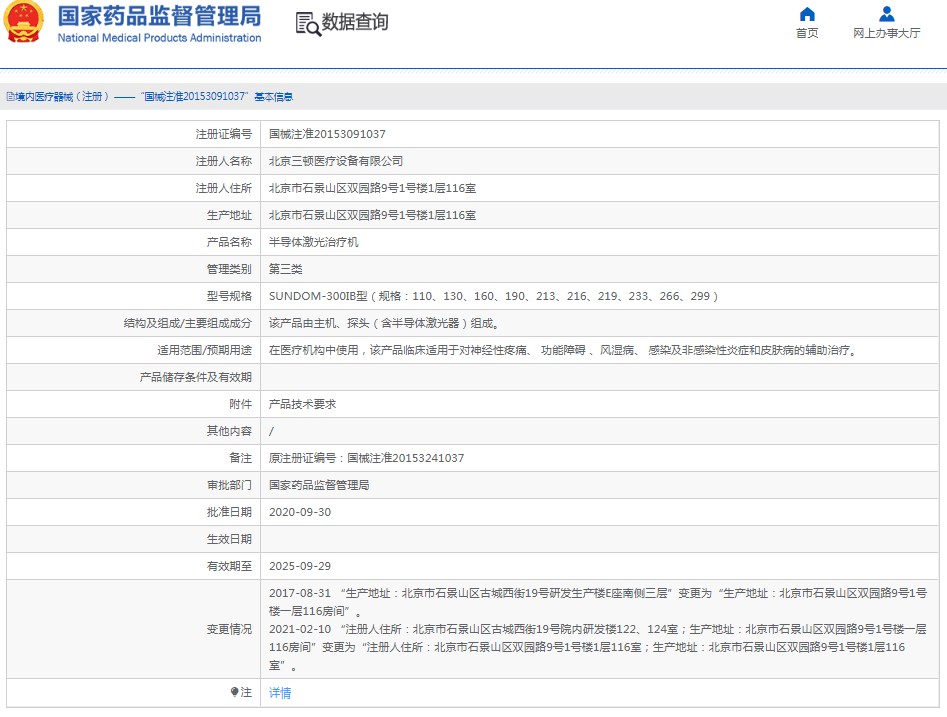Click the breadcrumb document icon before 境内医疗器械
Screen dimensions: 947x717
click(10, 97)
